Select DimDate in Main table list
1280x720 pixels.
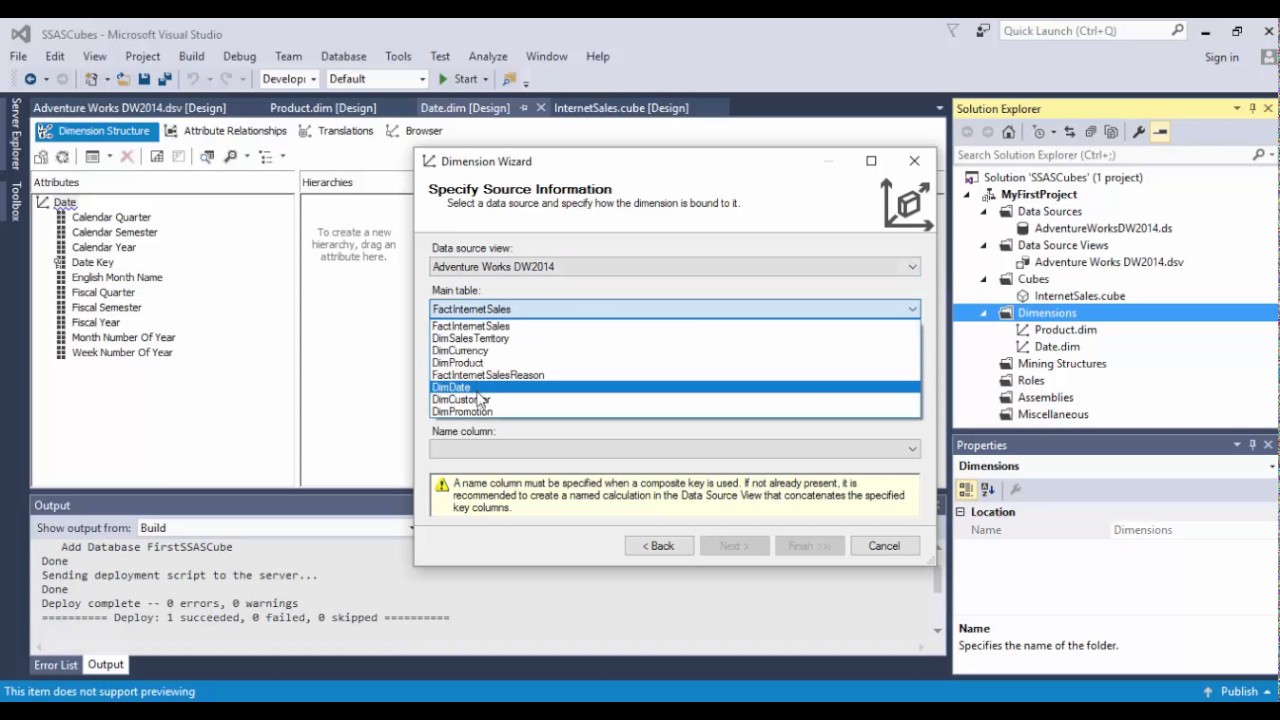pyautogui.click(x=675, y=387)
